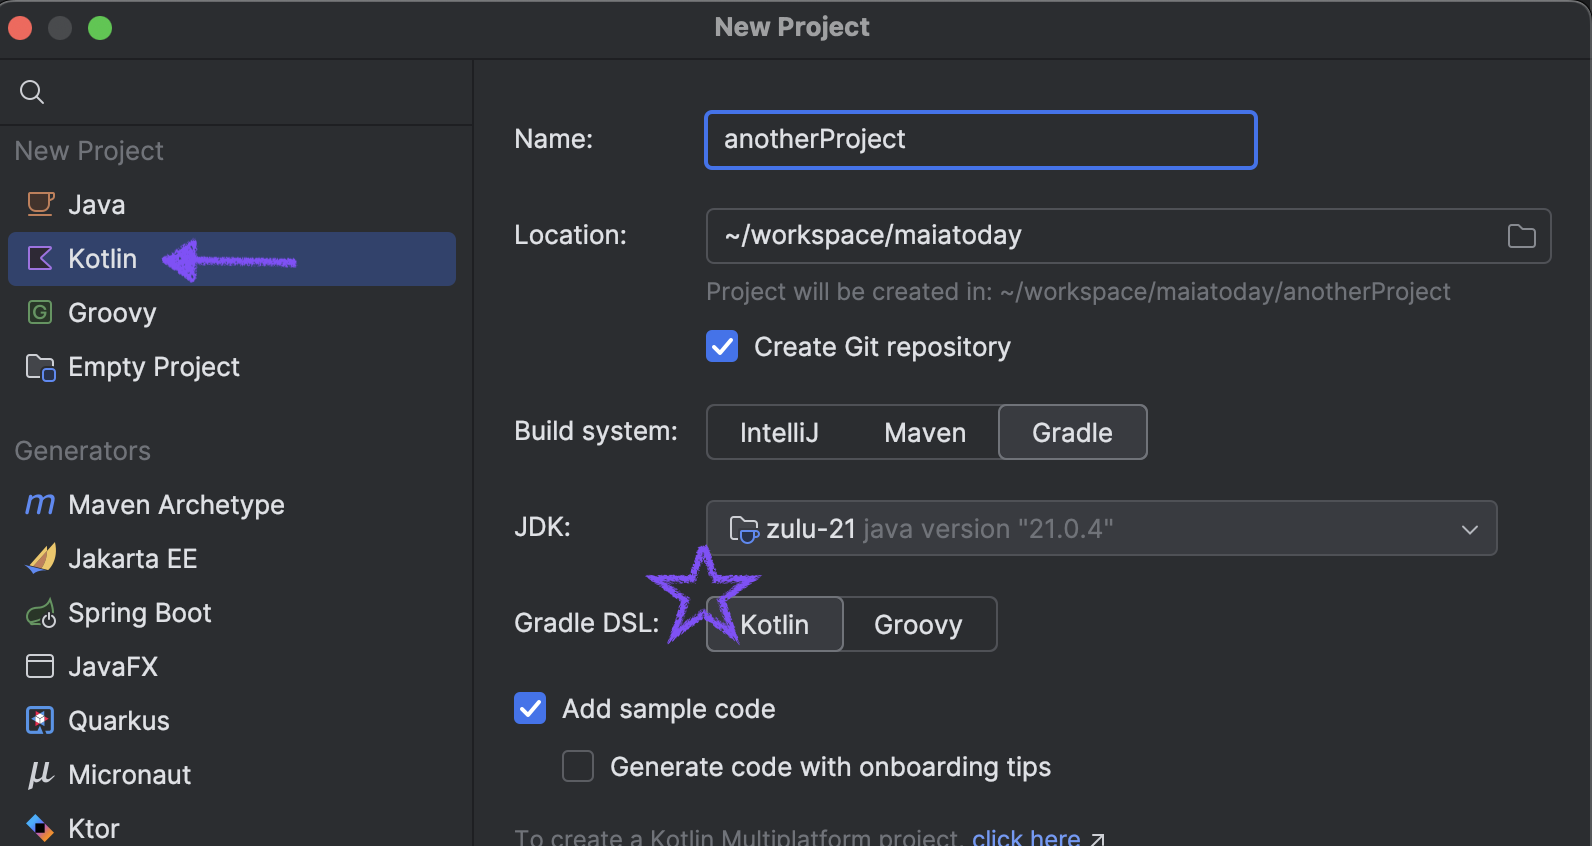This screenshot has height=846, width=1592.
Task: Choose the Ktor diamond icon
Action: pyautogui.click(x=40, y=828)
